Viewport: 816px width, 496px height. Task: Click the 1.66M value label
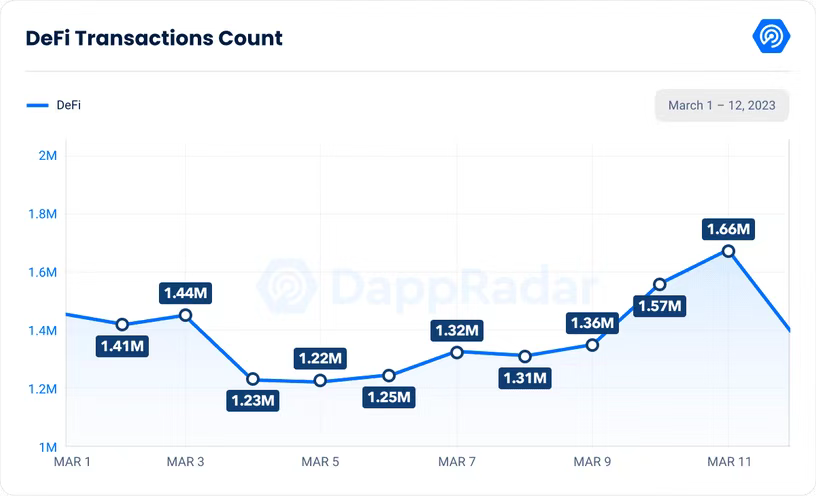pyautogui.click(x=728, y=229)
